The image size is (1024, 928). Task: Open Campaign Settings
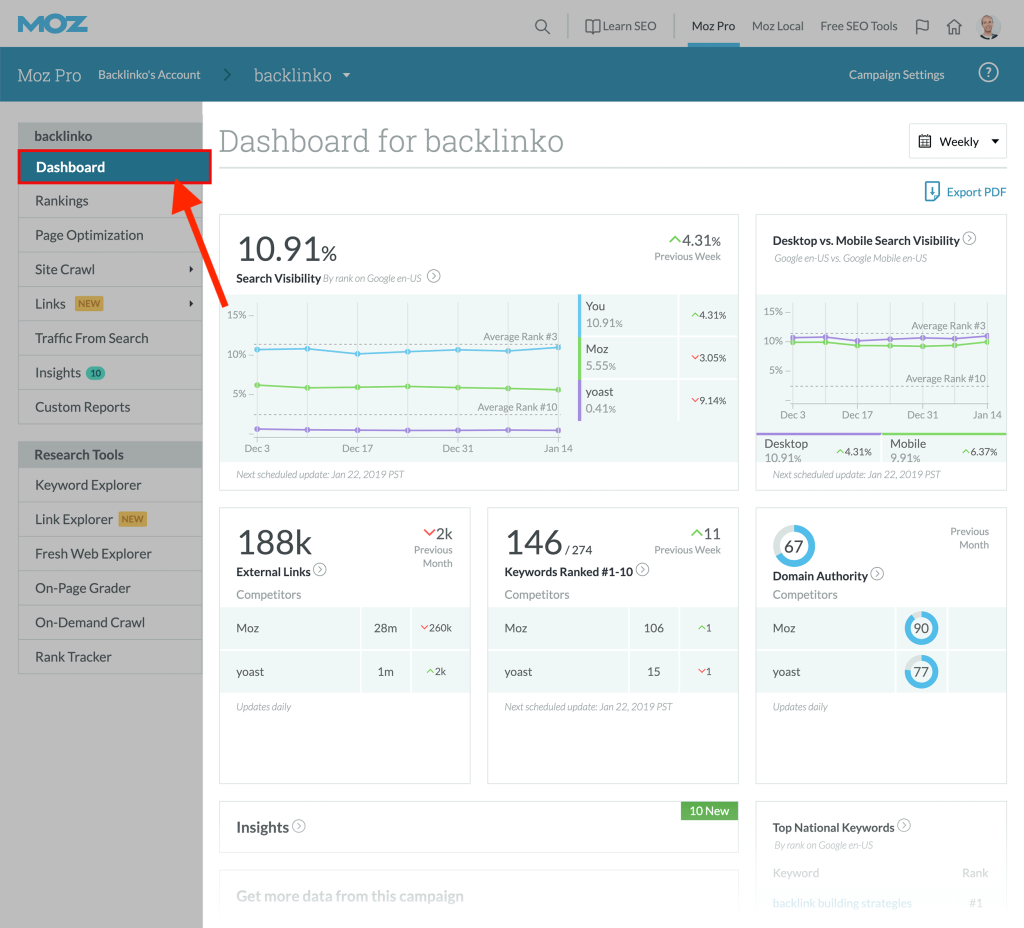tap(895, 74)
